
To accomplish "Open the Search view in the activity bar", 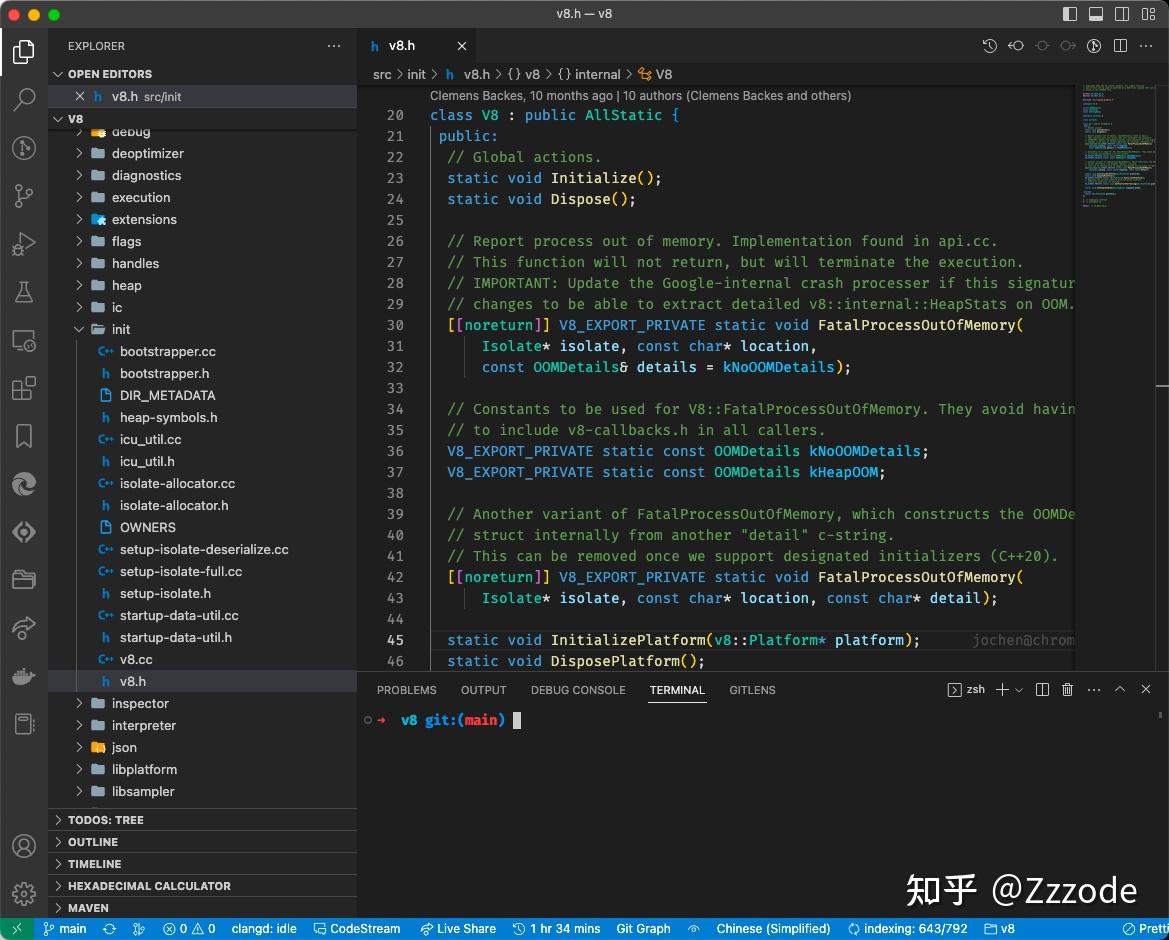I will (x=23, y=99).
